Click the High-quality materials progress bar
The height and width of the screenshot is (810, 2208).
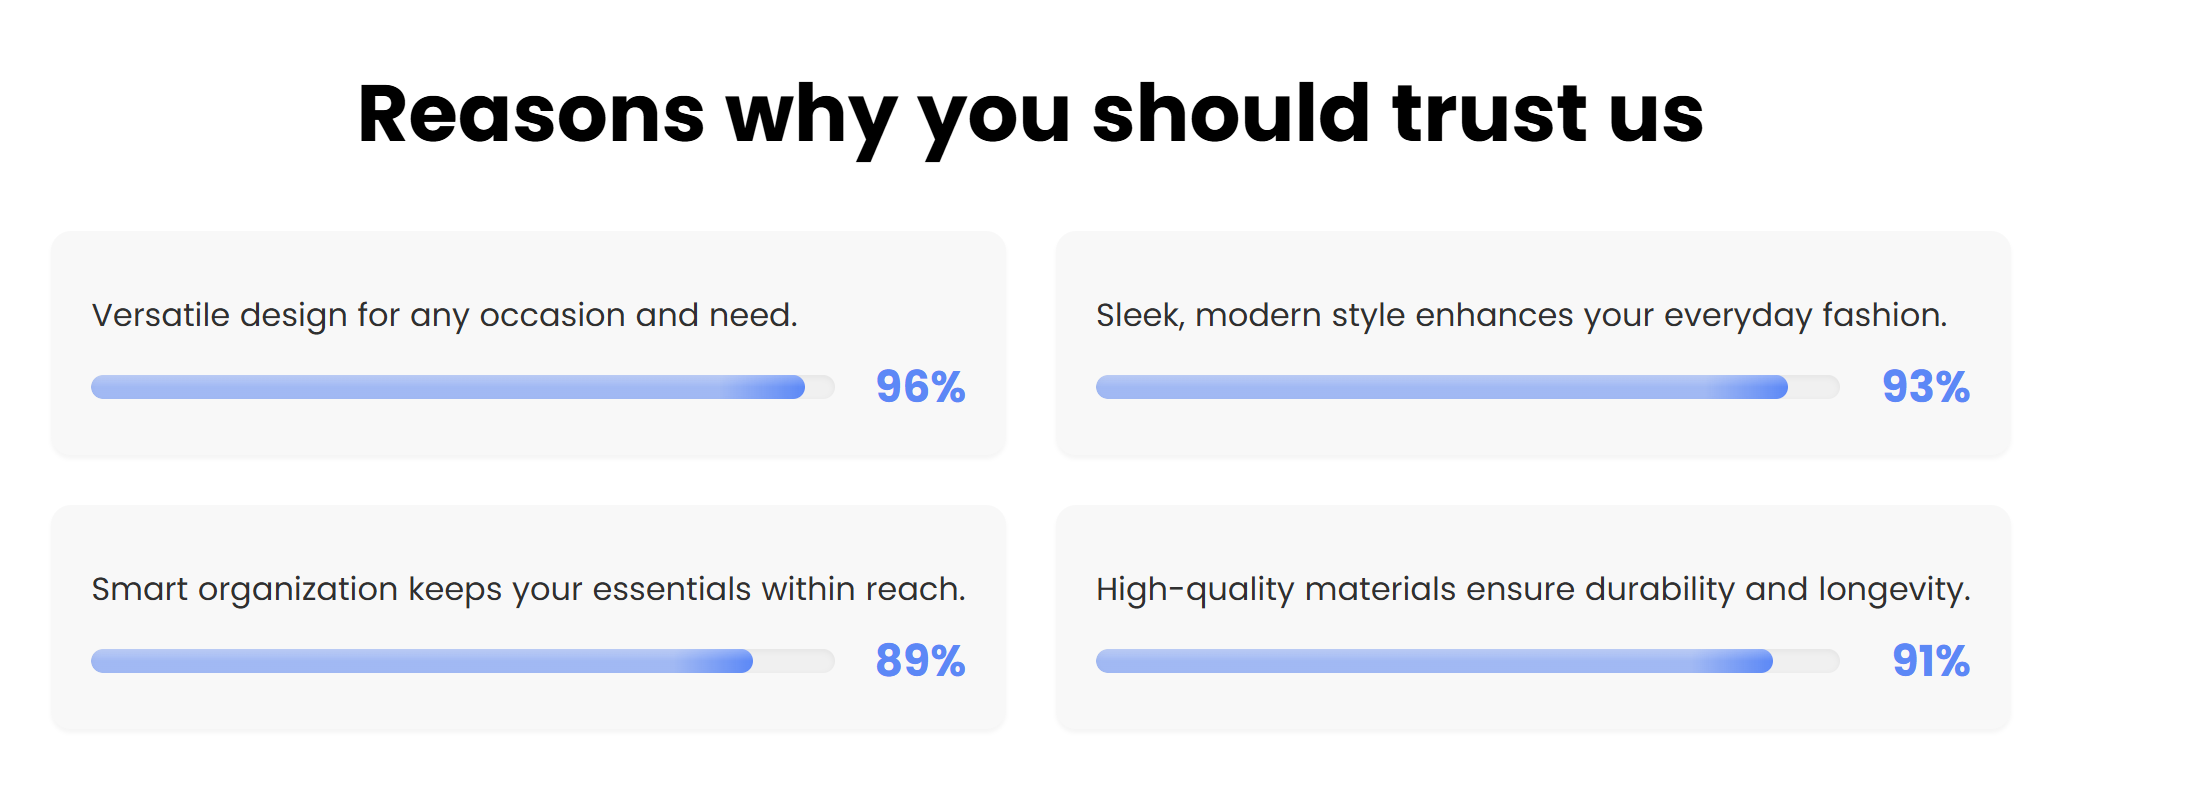click(x=1467, y=661)
